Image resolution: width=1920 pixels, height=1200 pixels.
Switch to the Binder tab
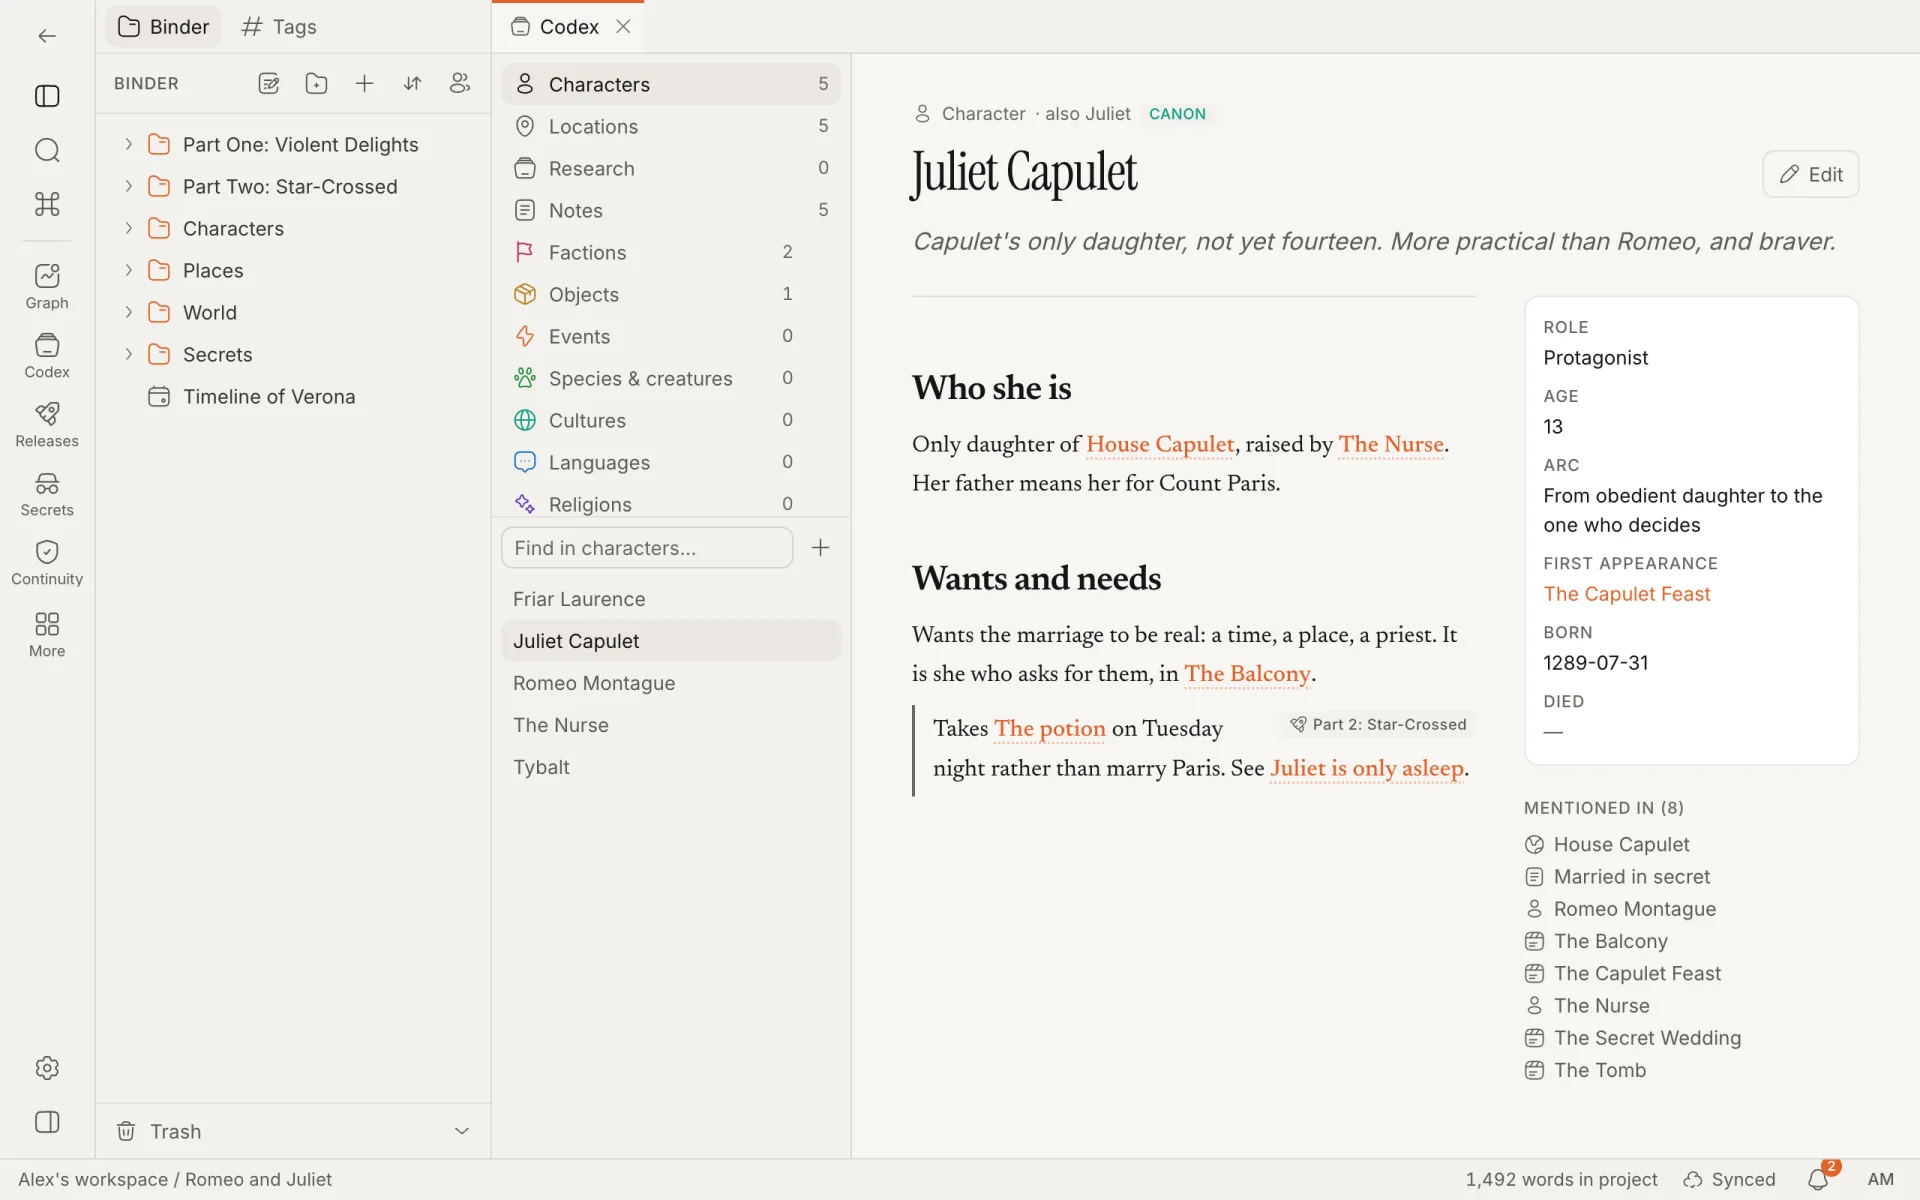(x=164, y=27)
